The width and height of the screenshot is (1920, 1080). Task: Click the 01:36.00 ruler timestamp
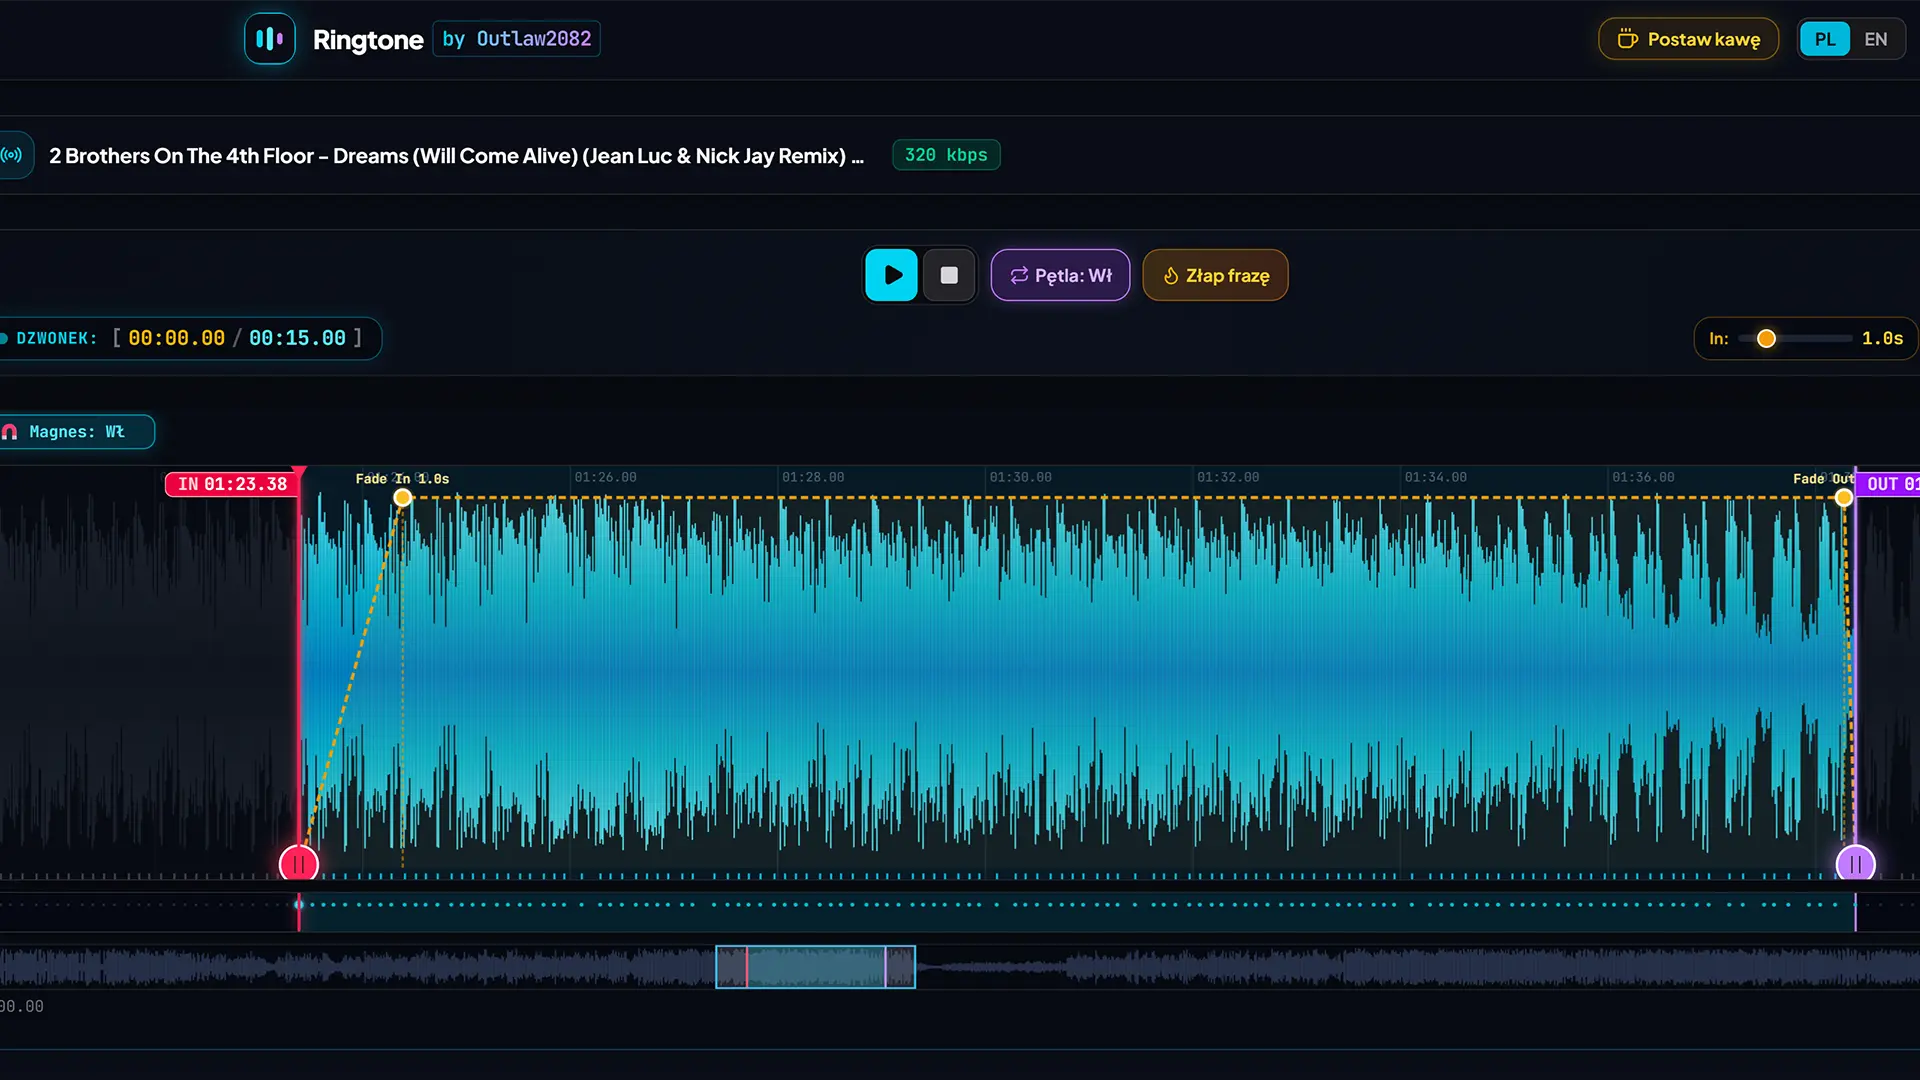[1643, 478]
